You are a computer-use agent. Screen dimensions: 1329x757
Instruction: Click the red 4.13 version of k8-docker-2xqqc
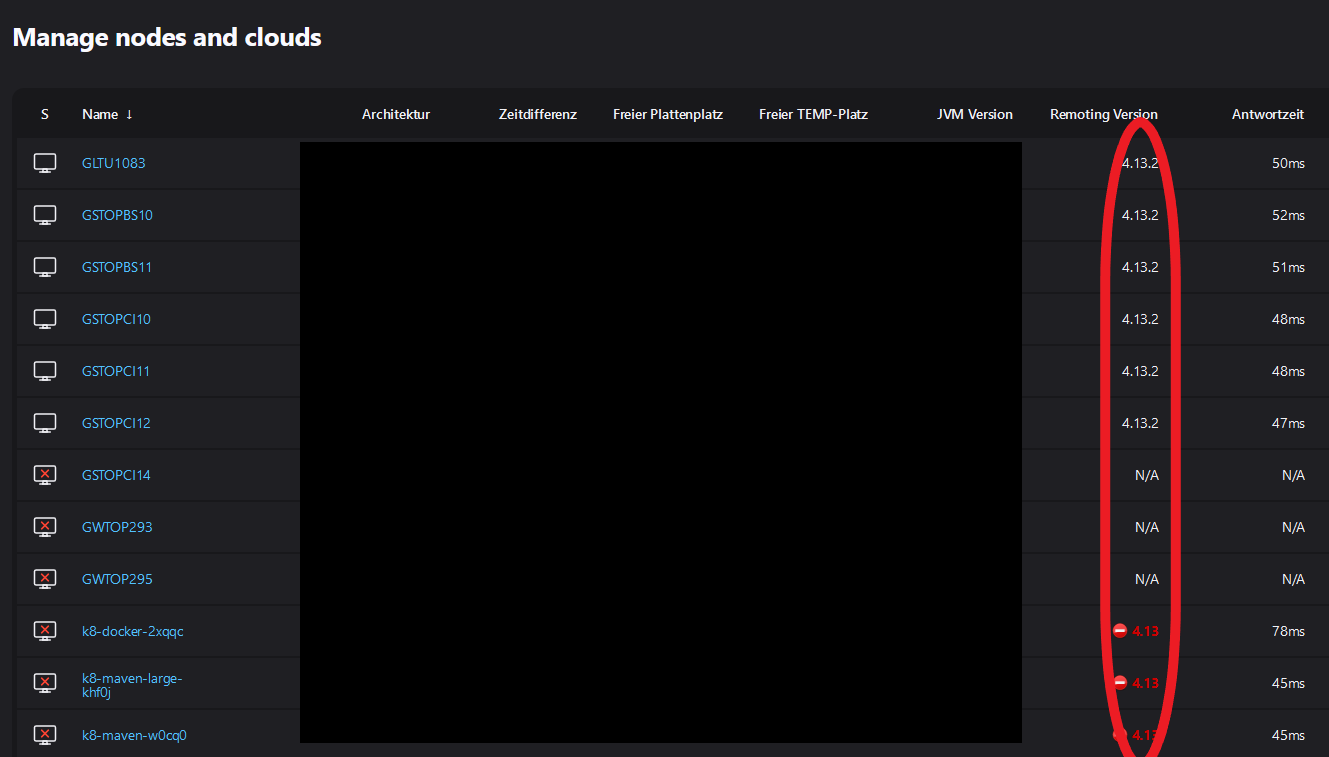pyautogui.click(x=1145, y=631)
